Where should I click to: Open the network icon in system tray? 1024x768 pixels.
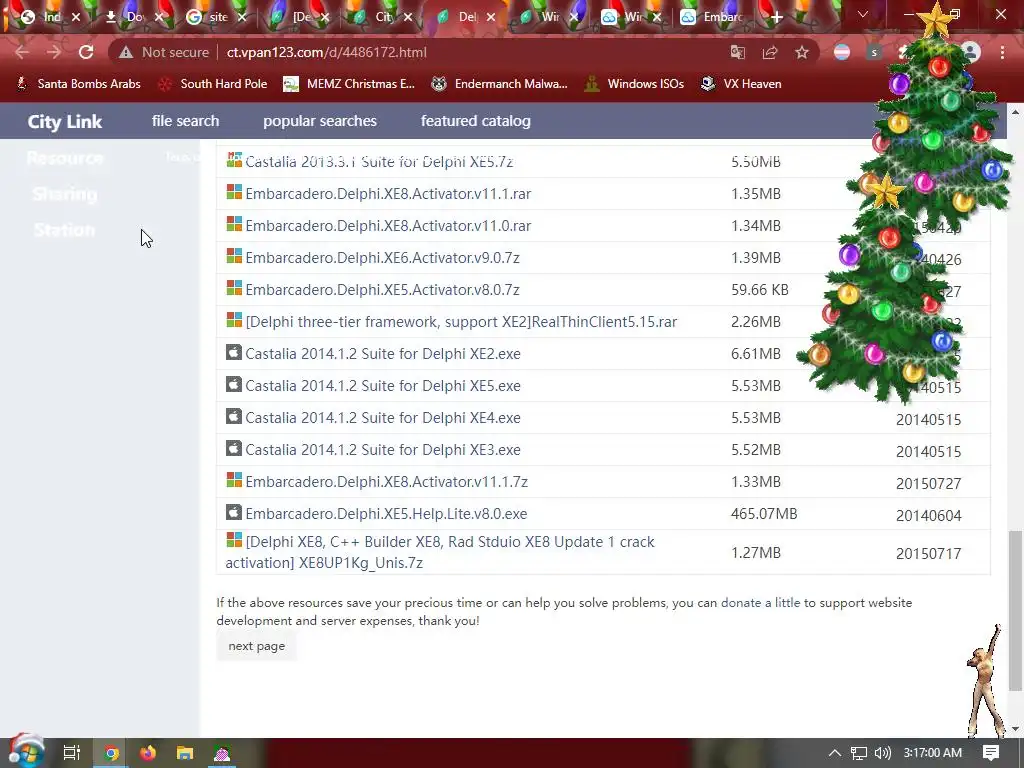pos(859,753)
